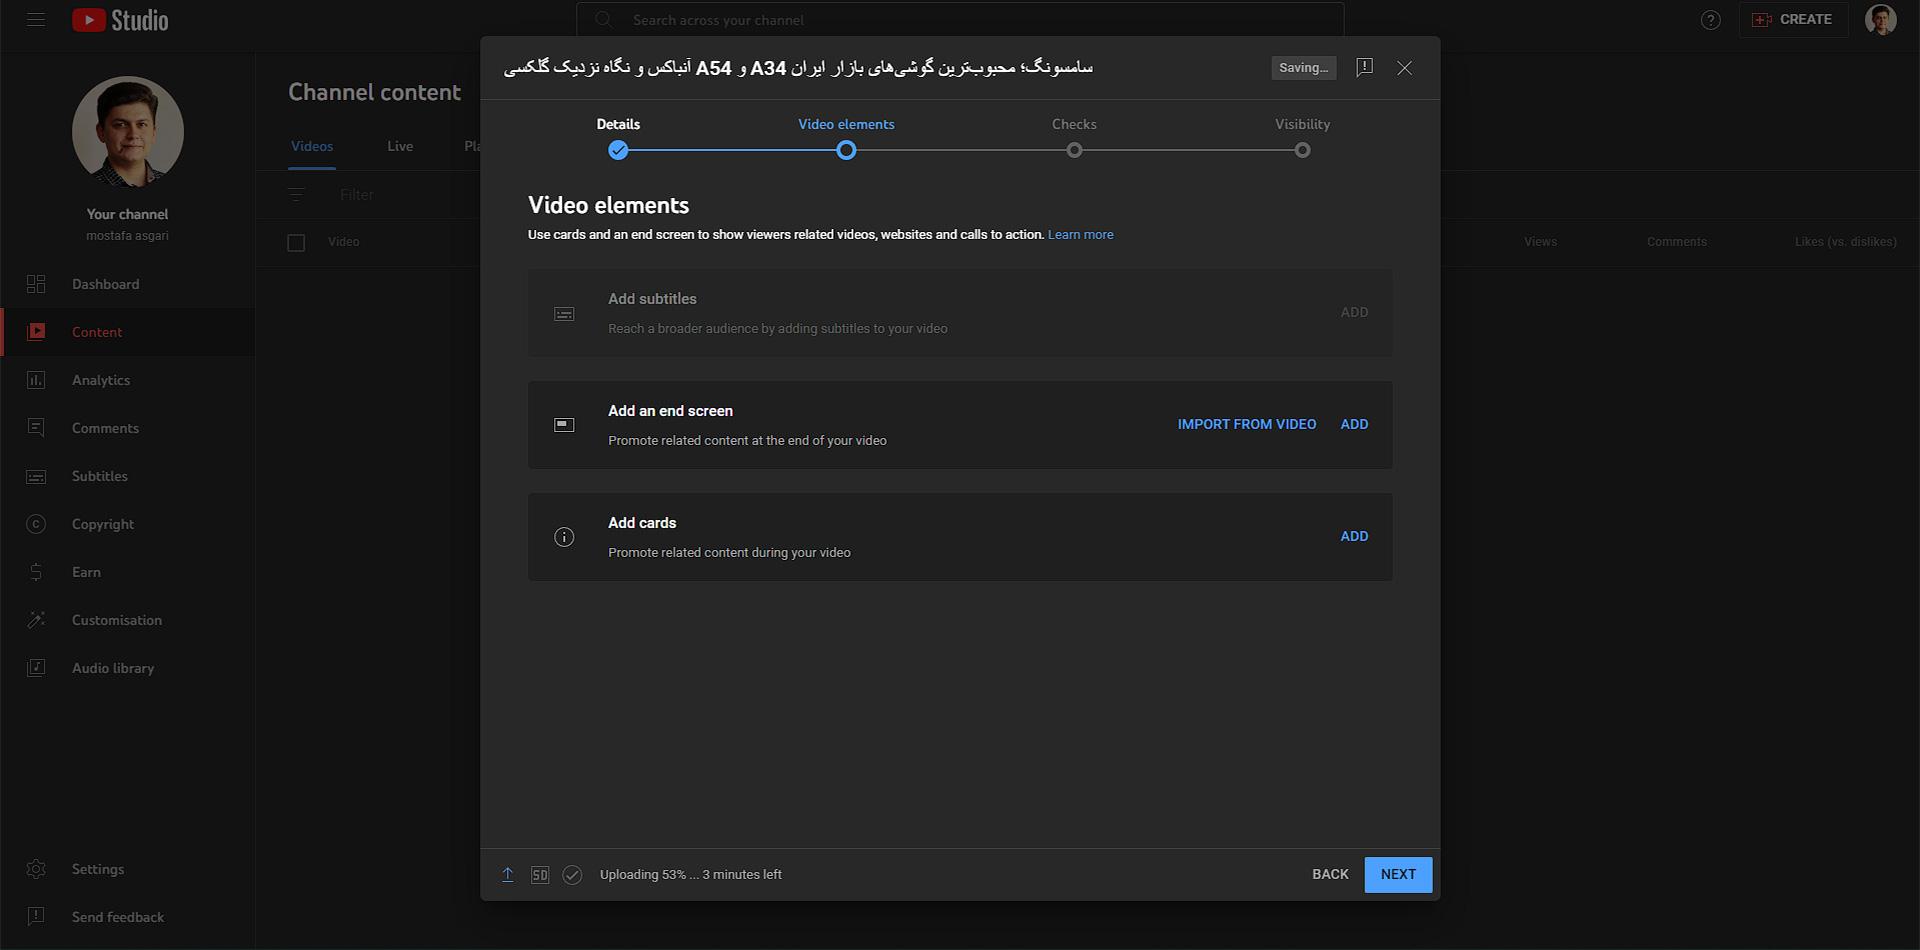This screenshot has width=1920, height=950.
Task: Click the checks complete status icon
Action: (x=572, y=875)
